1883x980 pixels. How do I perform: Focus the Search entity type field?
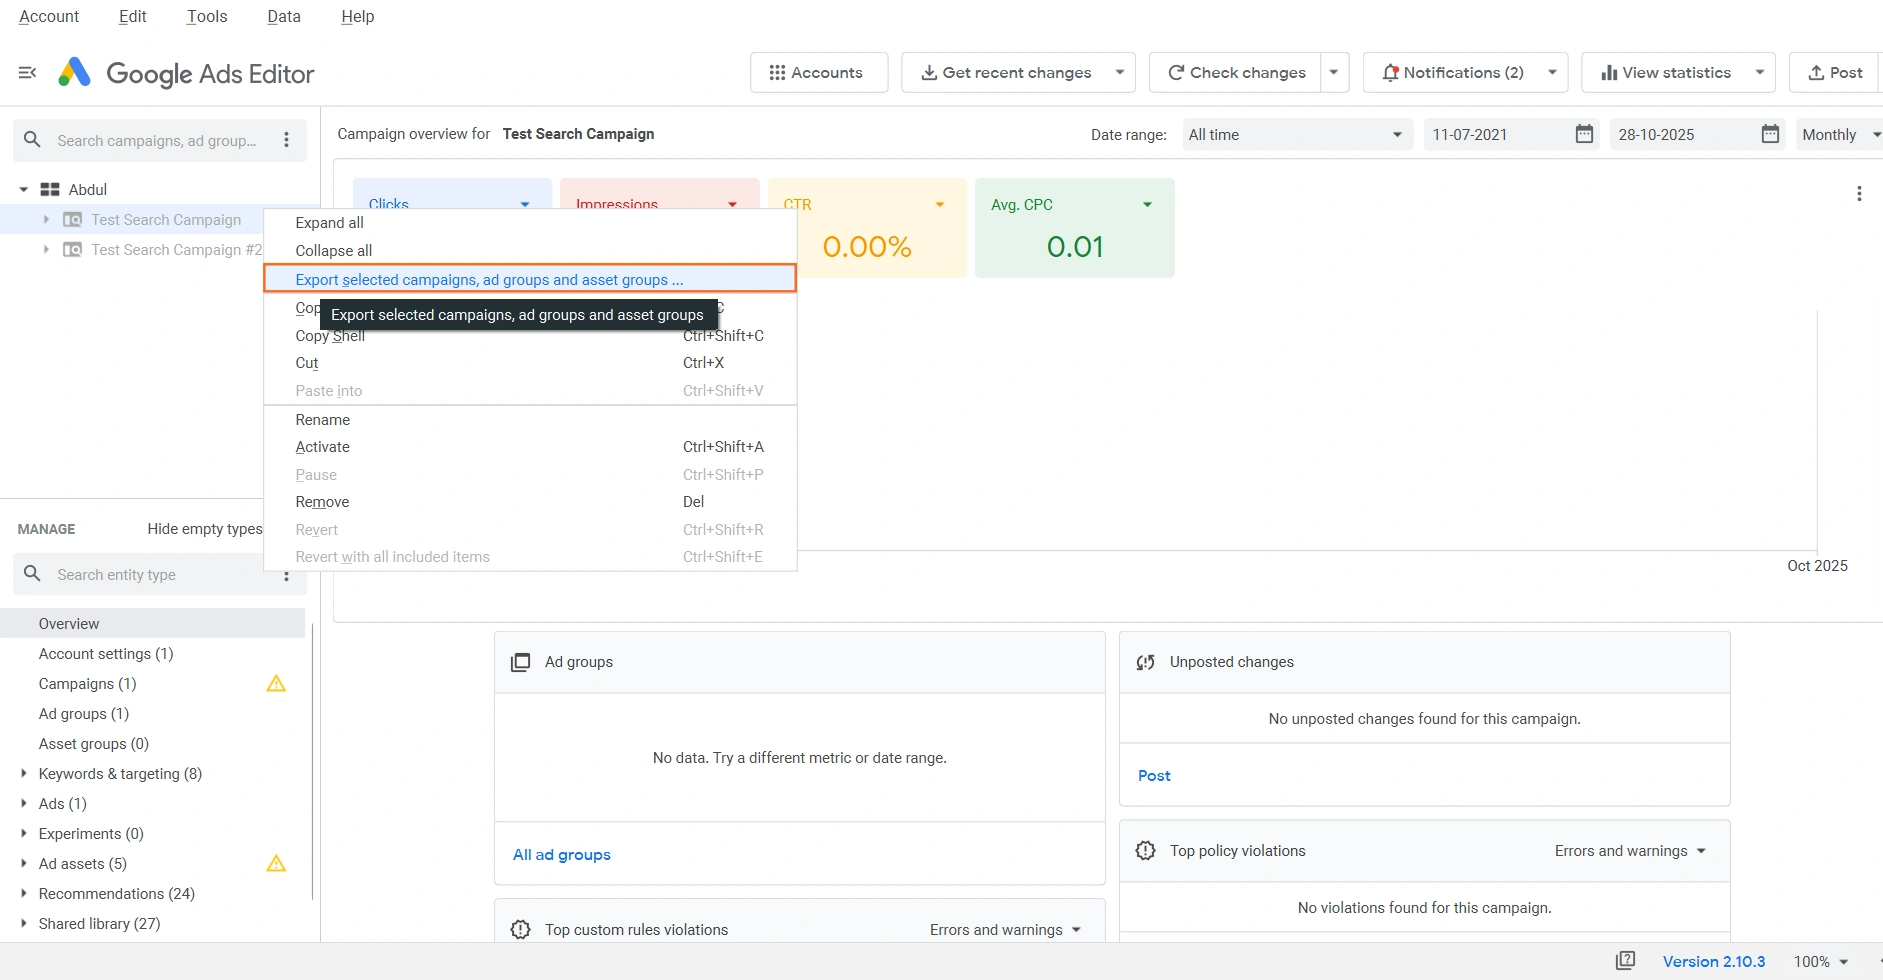pyautogui.click(x=160, y=575)
